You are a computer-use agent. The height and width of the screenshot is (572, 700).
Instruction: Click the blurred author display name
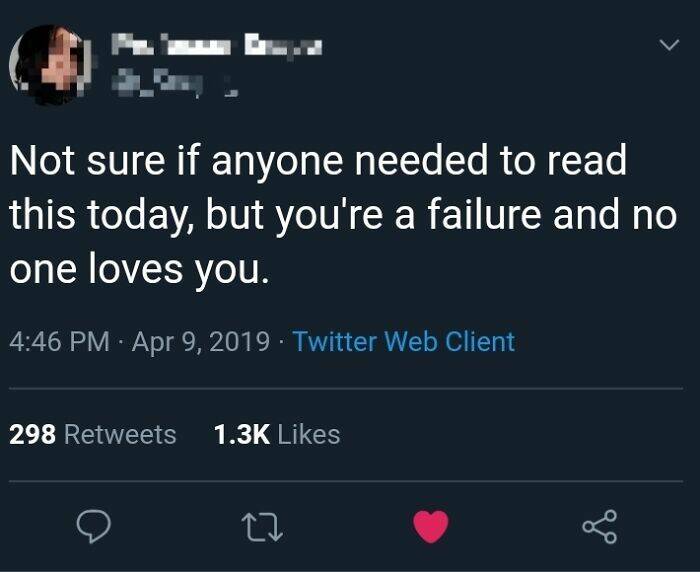click(215, 44)
